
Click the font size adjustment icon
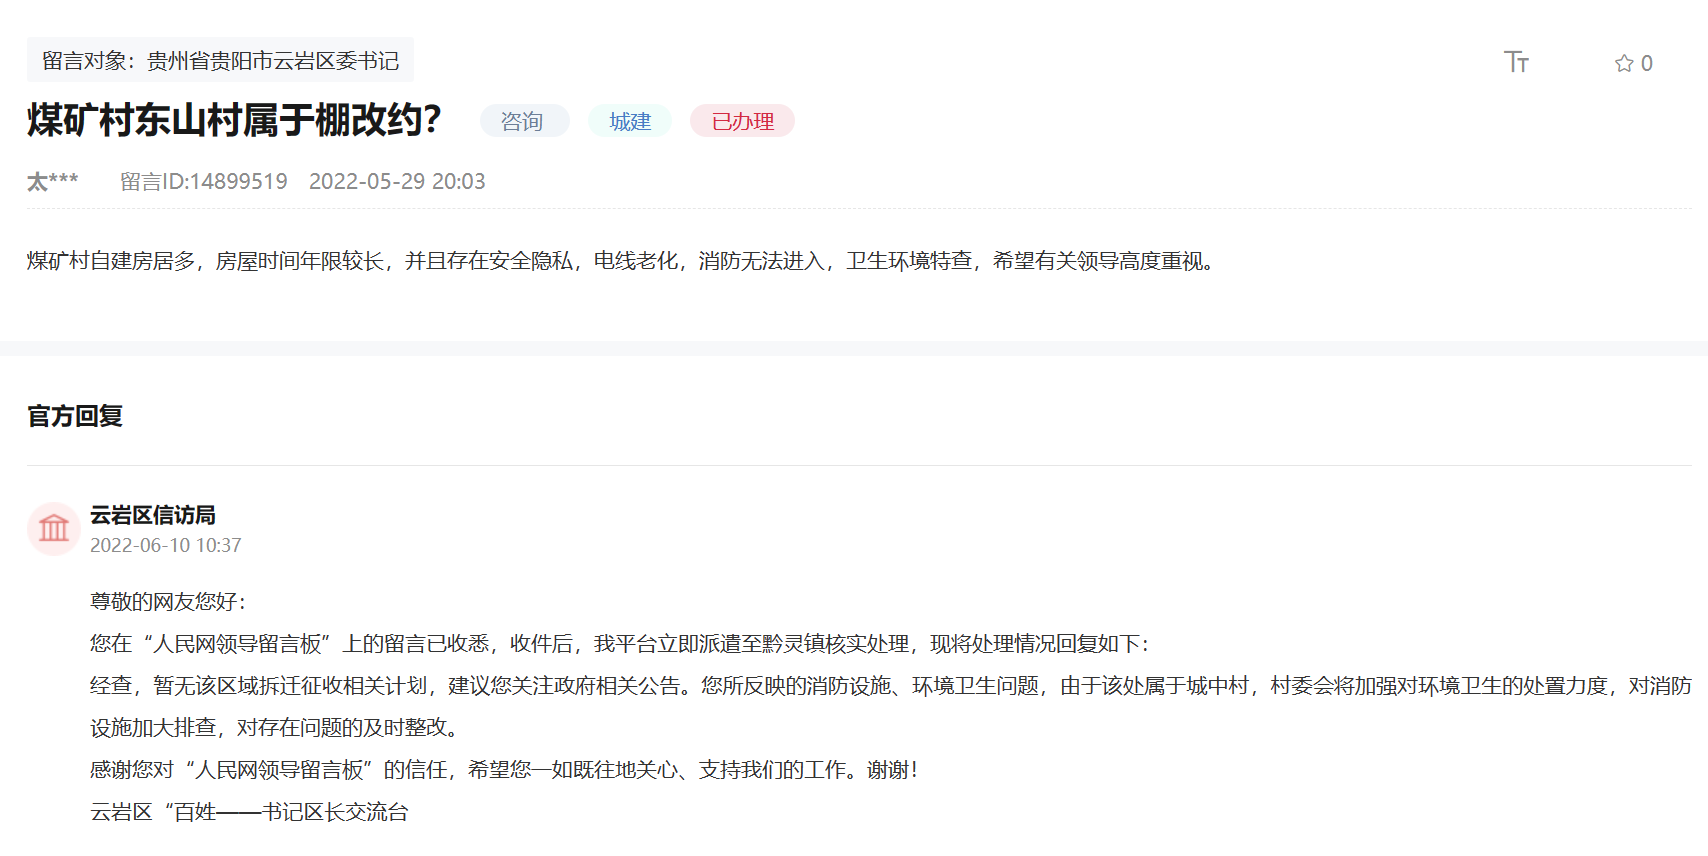tap(1516, 62)
